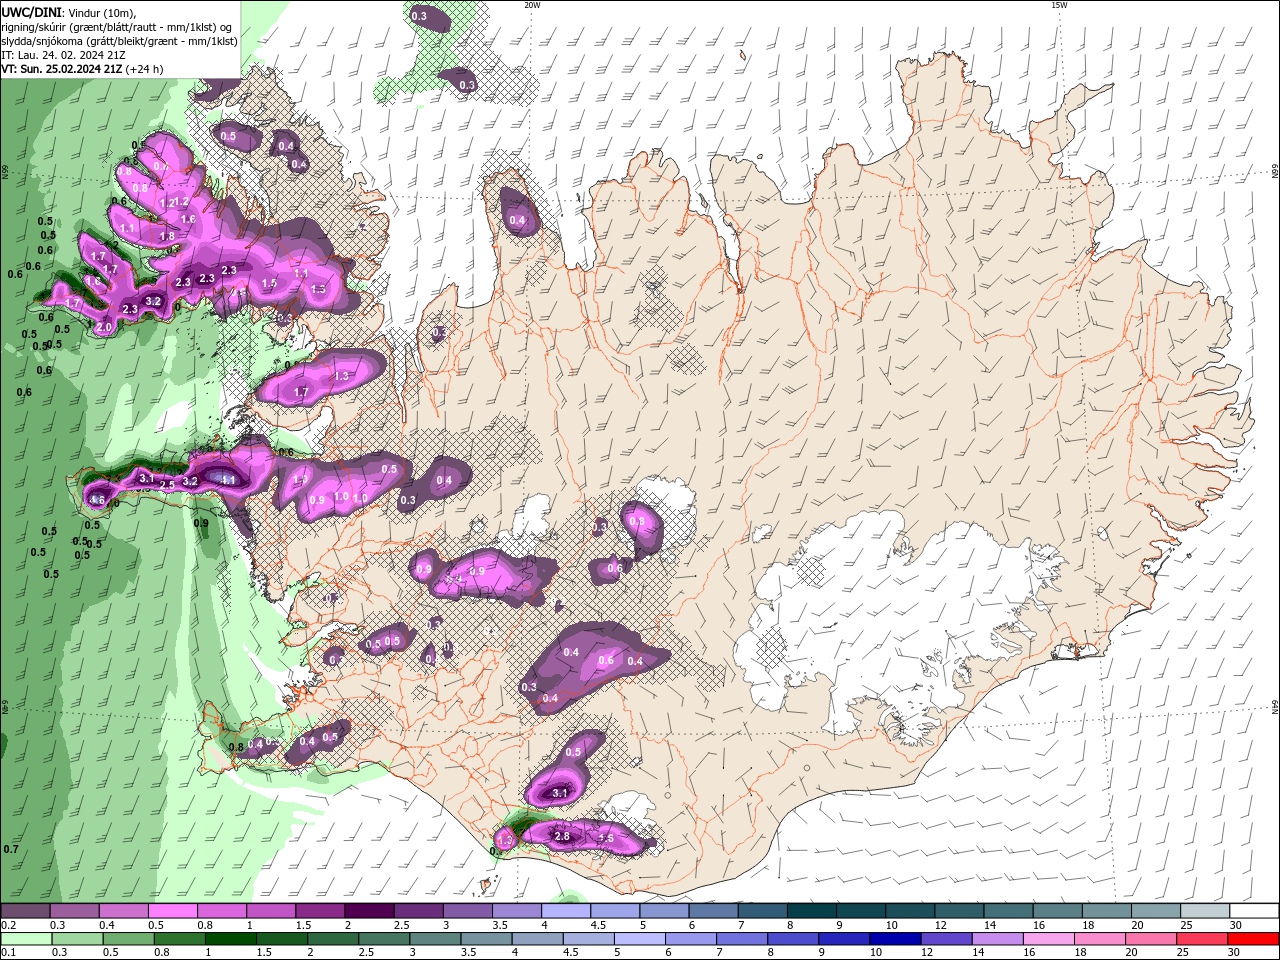Click upper legend swatch between 4 and 4.5
1280x960 pixels.
pos(564,911)
